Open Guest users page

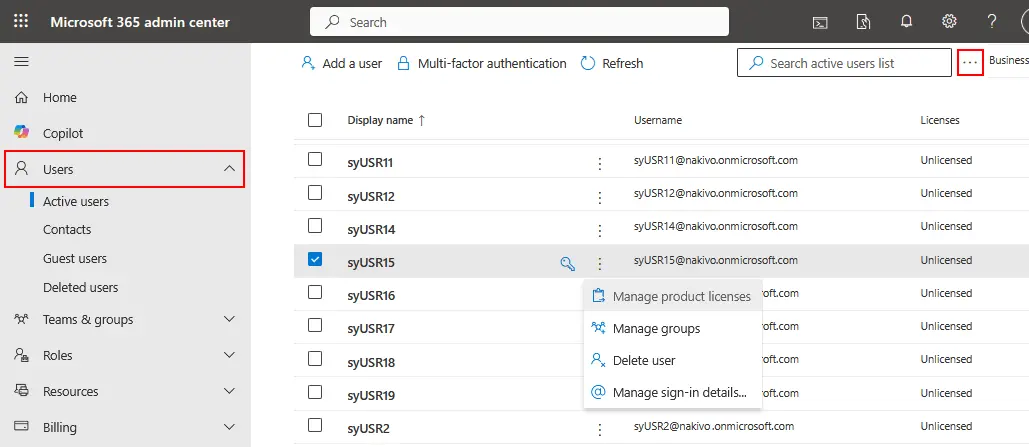point(75,259)
